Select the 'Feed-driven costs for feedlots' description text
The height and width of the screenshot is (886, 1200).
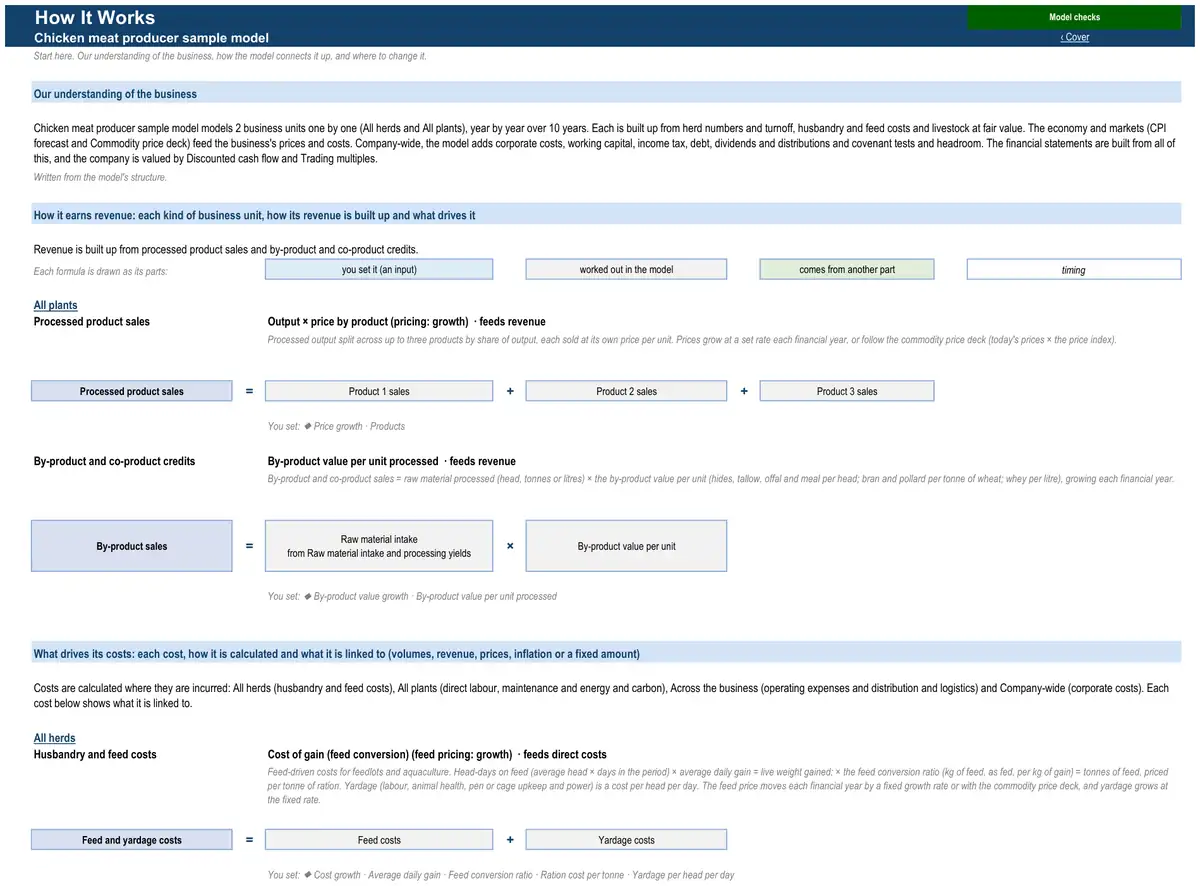click(718, 786)
